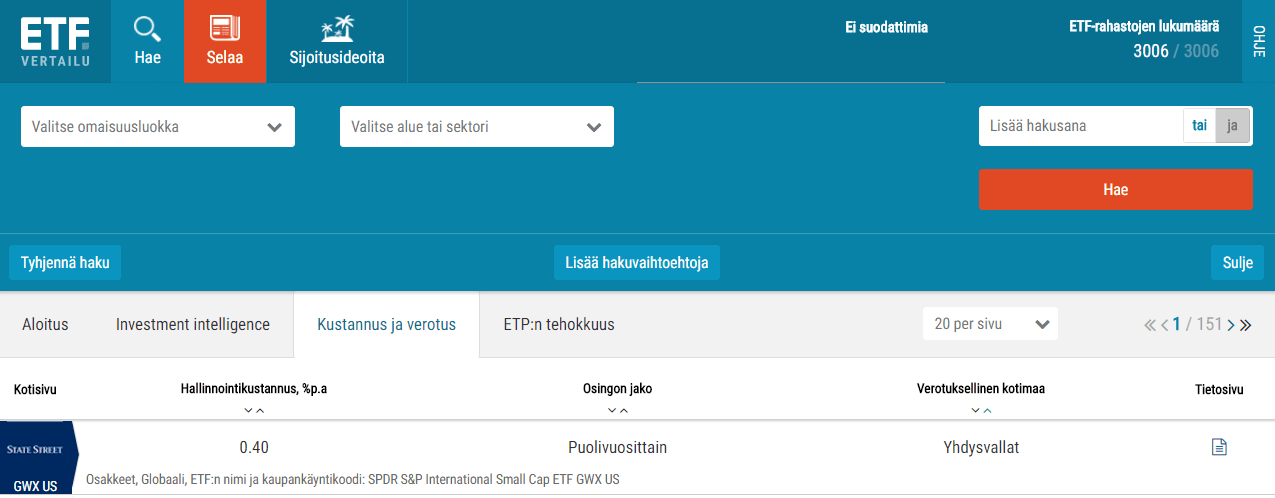1275x498 pixels.
Task: Open the 20 per sivu dropdown
Action: tap(990, 324)
